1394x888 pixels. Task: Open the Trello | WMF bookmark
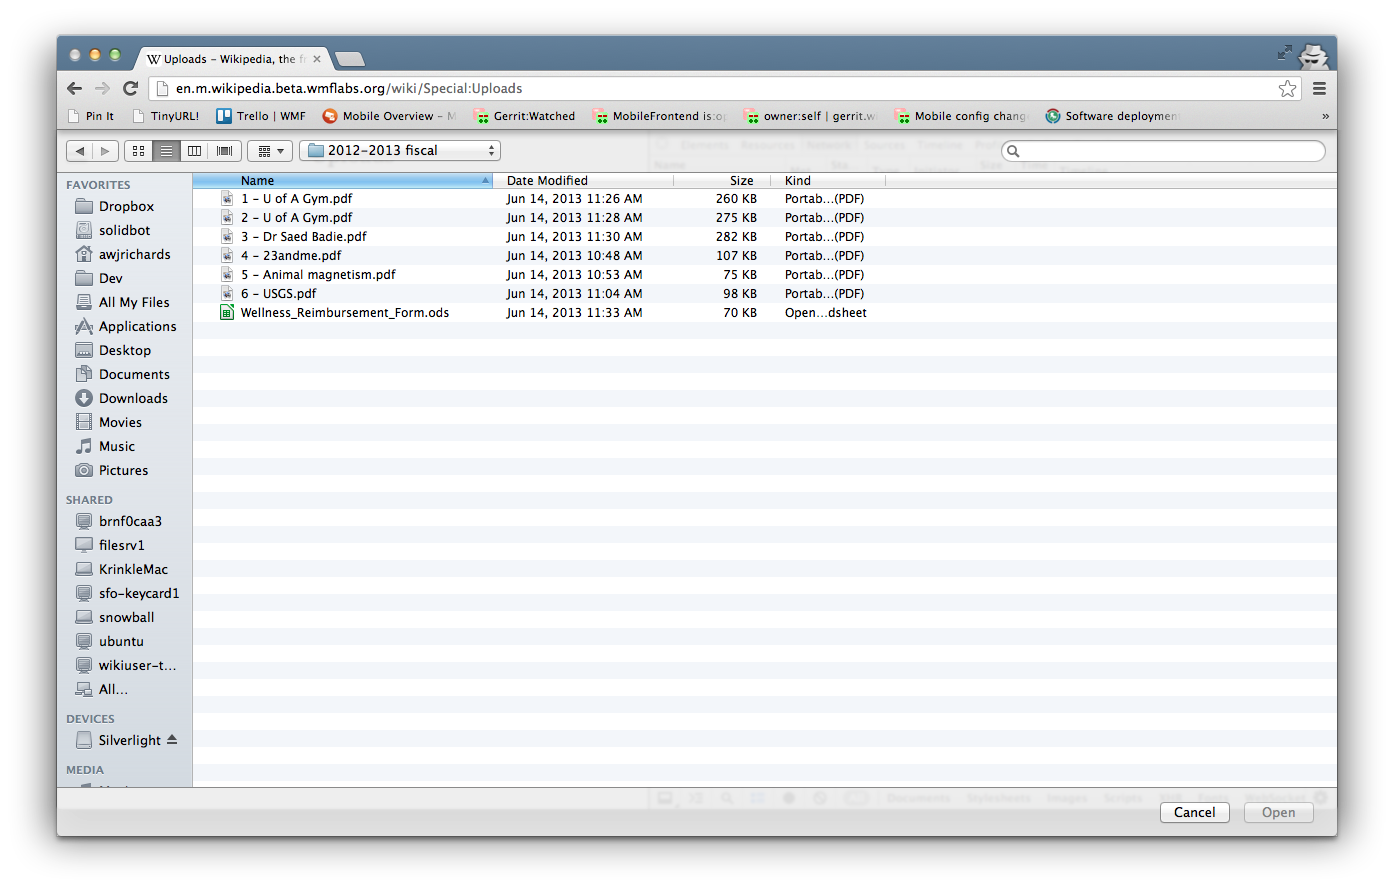click(x=261, y=116)
